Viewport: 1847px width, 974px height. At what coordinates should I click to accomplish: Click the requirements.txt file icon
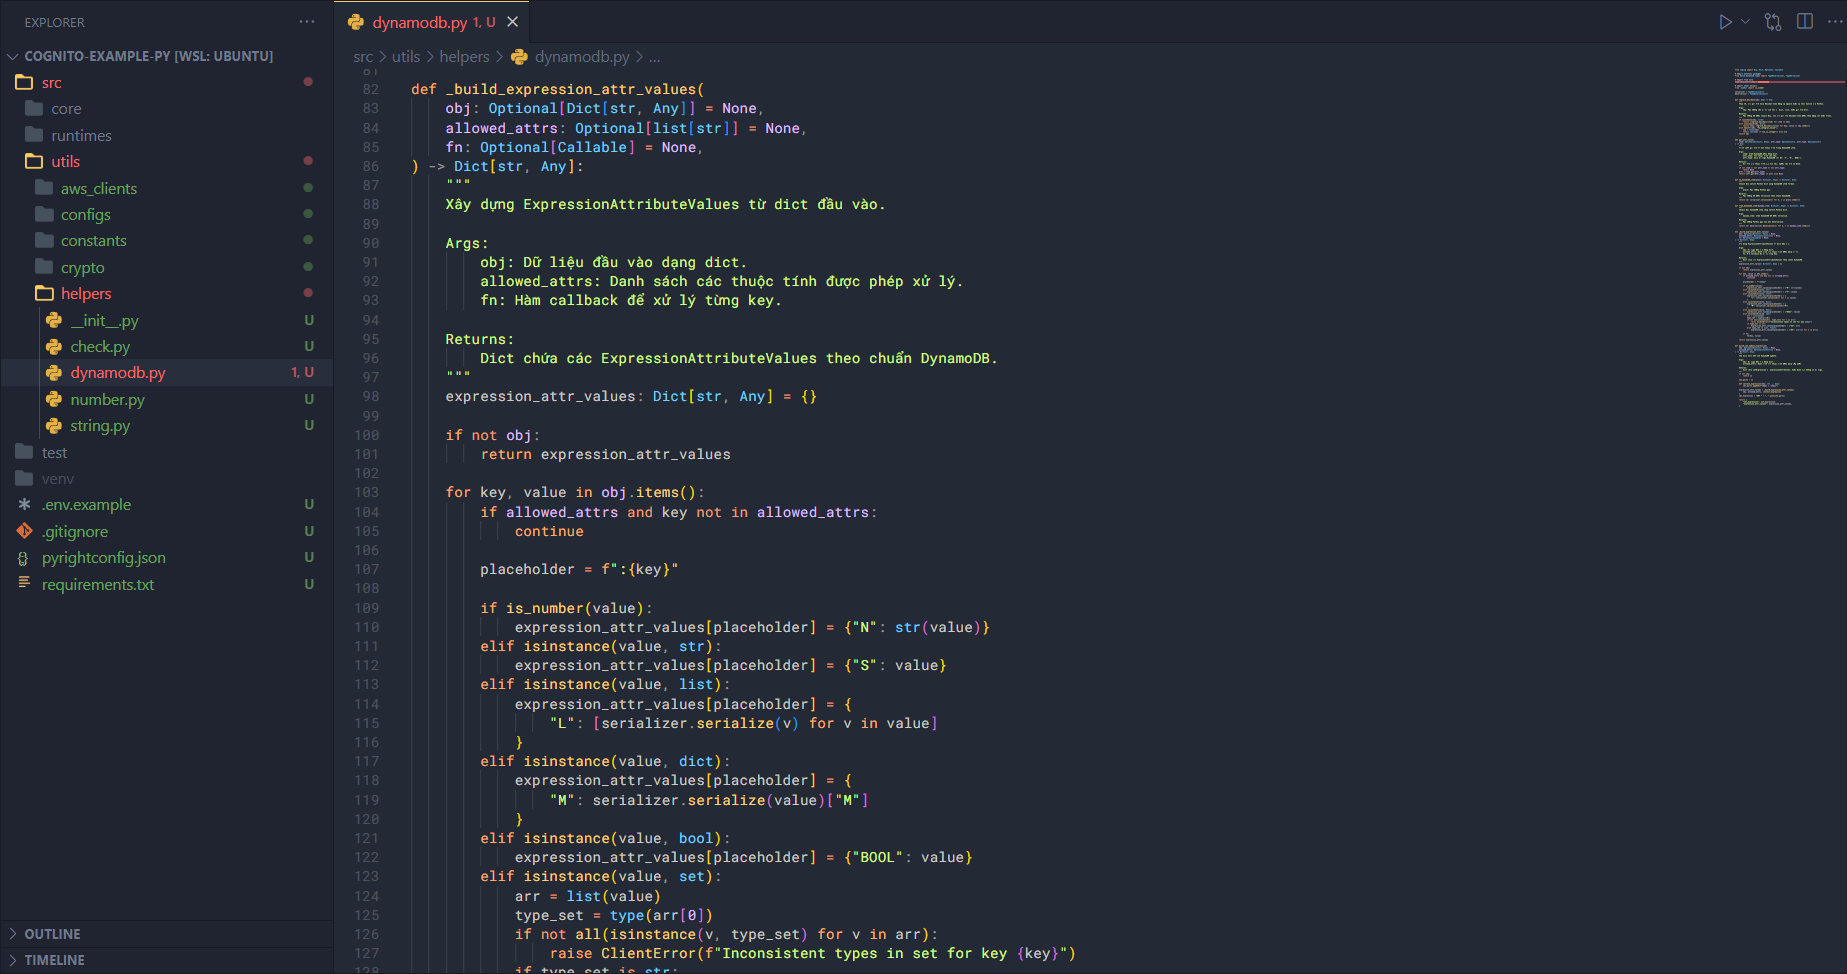pos(24,584)
